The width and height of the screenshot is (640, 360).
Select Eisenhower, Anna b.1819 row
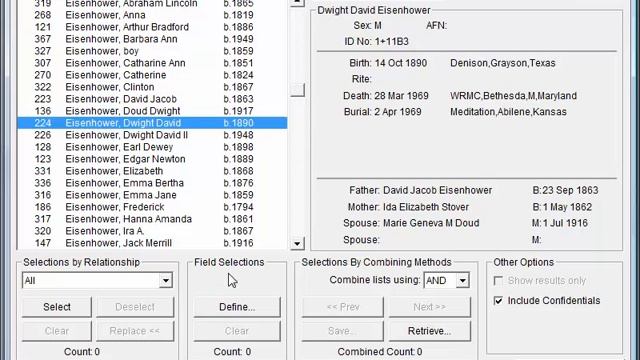[x=152, y=15]
